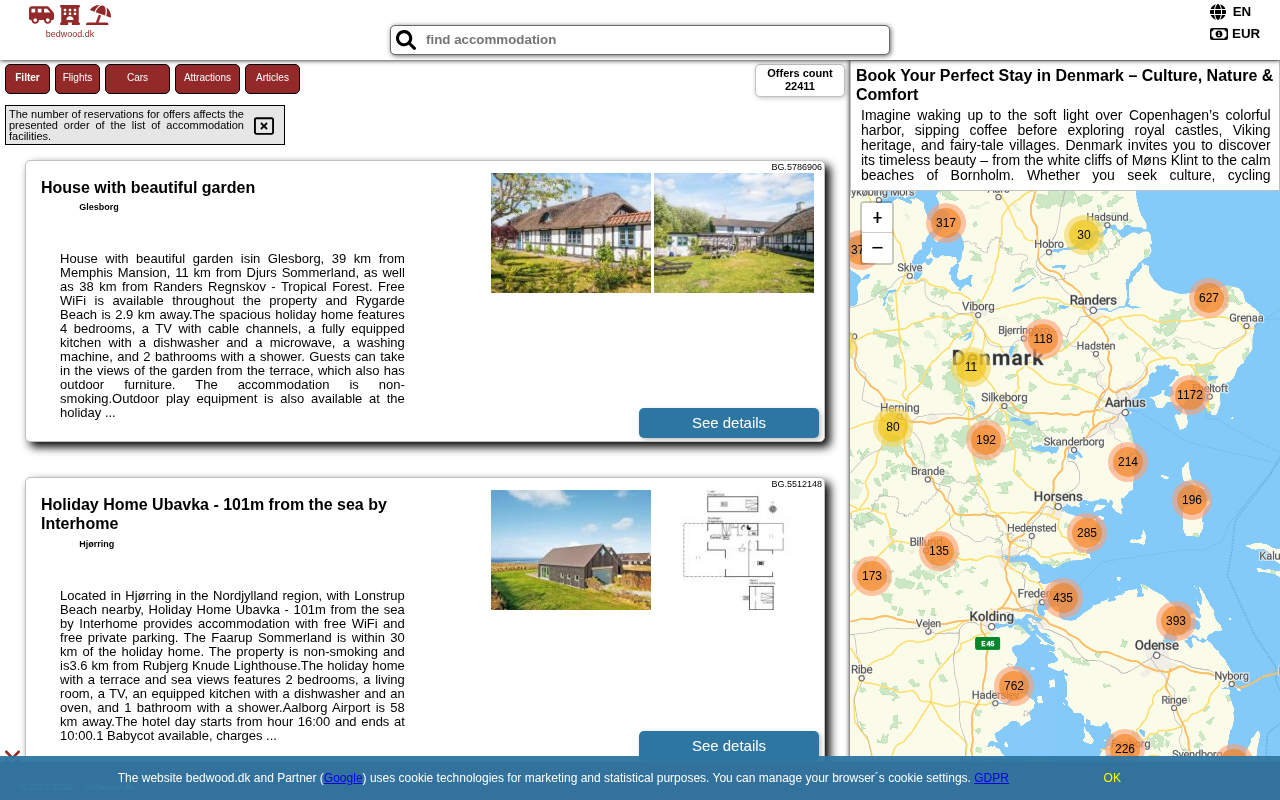Screen dimensions: 1280x800
Task: Click the globe language icon
Action: [x=1218, y=12]
